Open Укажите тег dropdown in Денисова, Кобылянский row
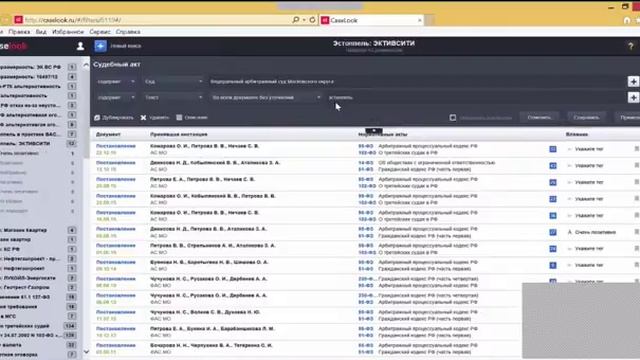This screenshot has height=360, width=640. 586,166
